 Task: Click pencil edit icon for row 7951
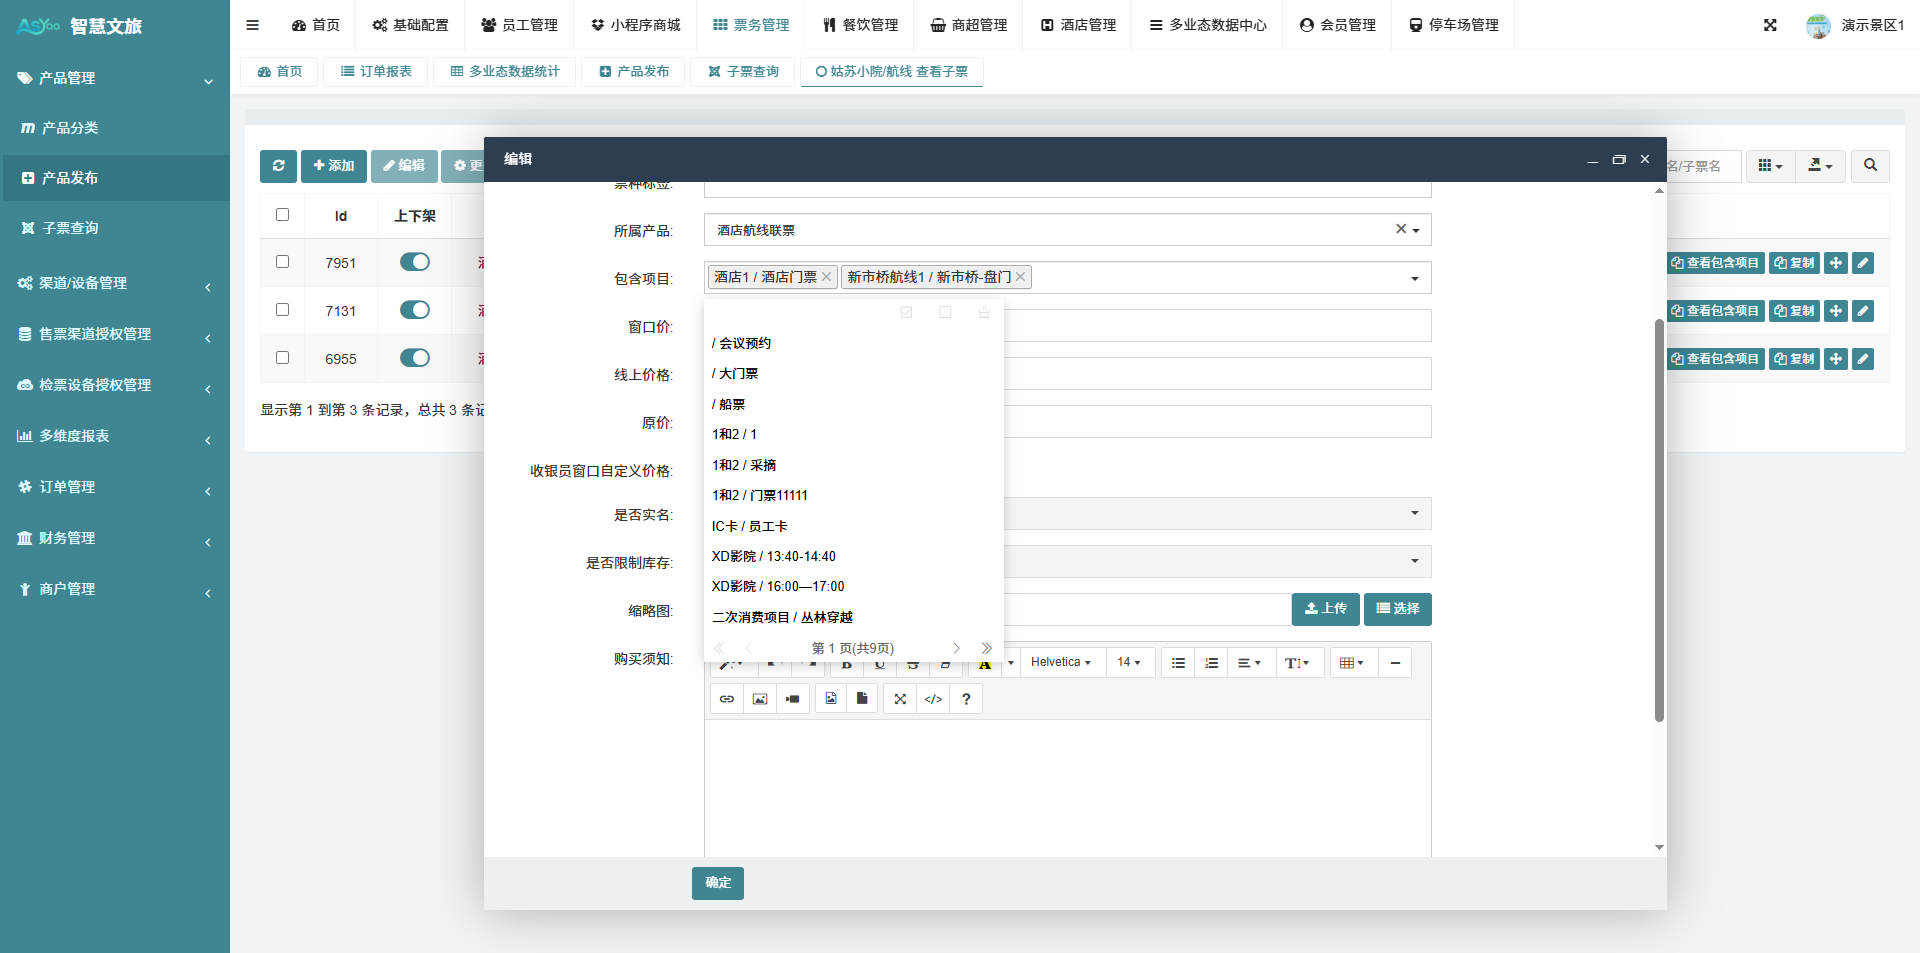(x=1863, y=263)
